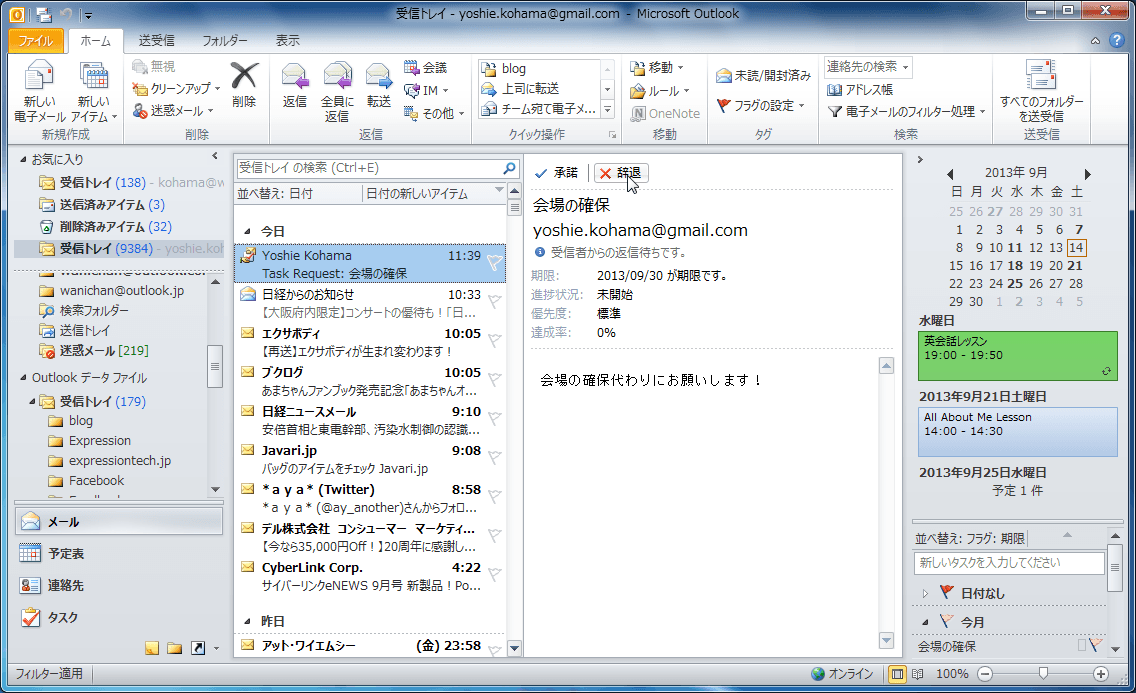
Task: Choose the 上司に転送 quick step
Action: [x=539, y=88]
